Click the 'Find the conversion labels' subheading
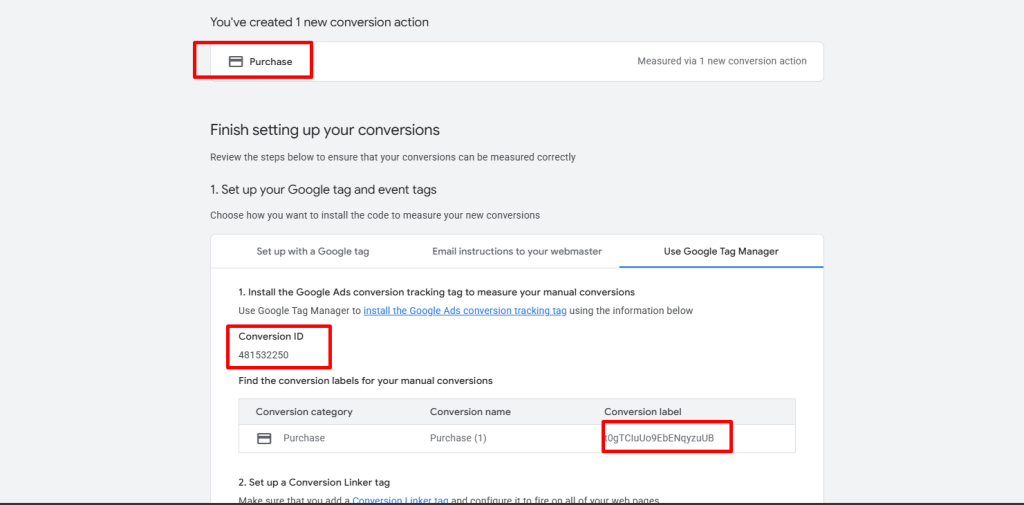Image resolution: width=1024 pixels, height=505 pixels. [365, 381]
